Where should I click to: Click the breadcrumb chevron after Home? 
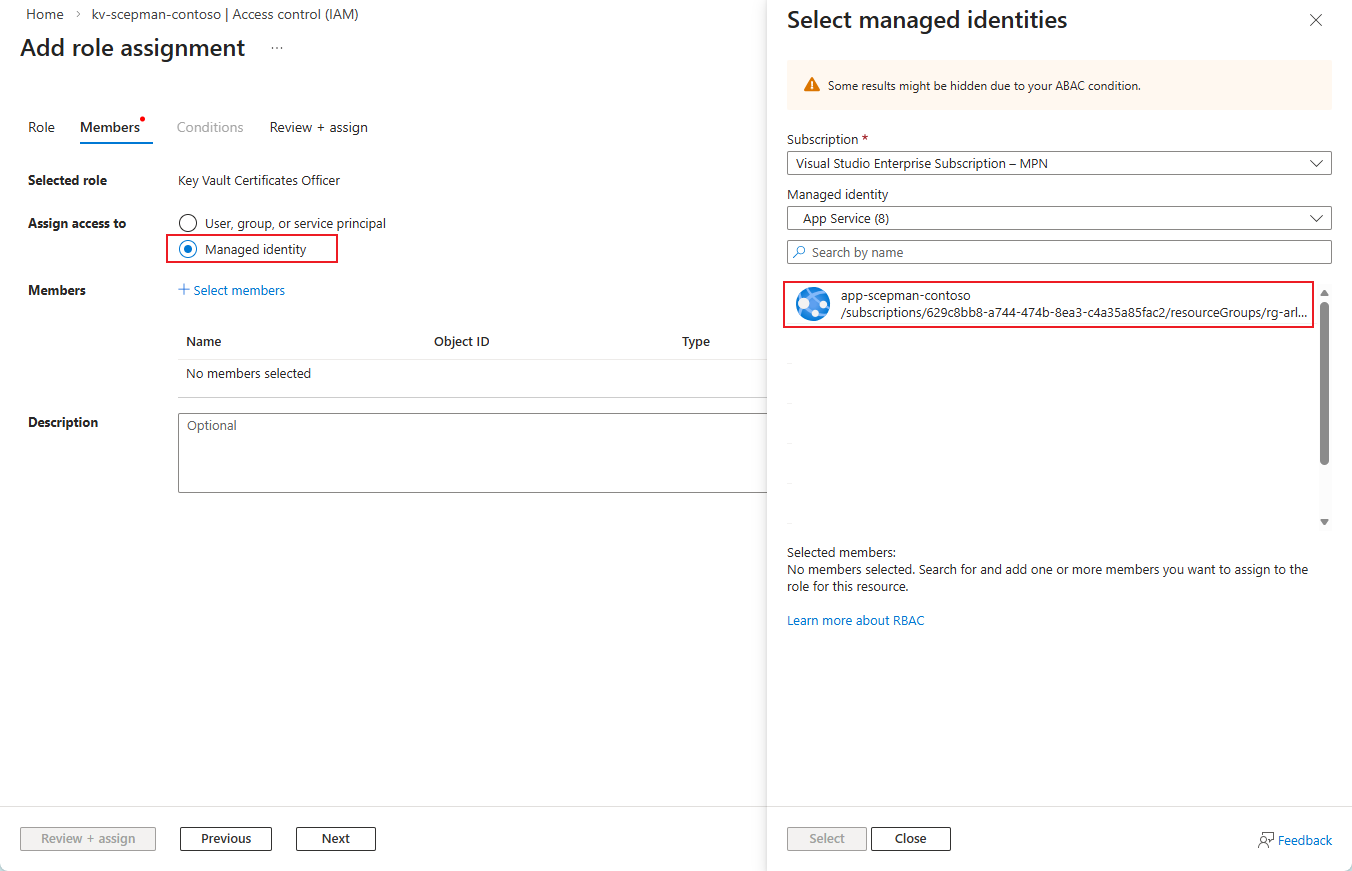78,15
